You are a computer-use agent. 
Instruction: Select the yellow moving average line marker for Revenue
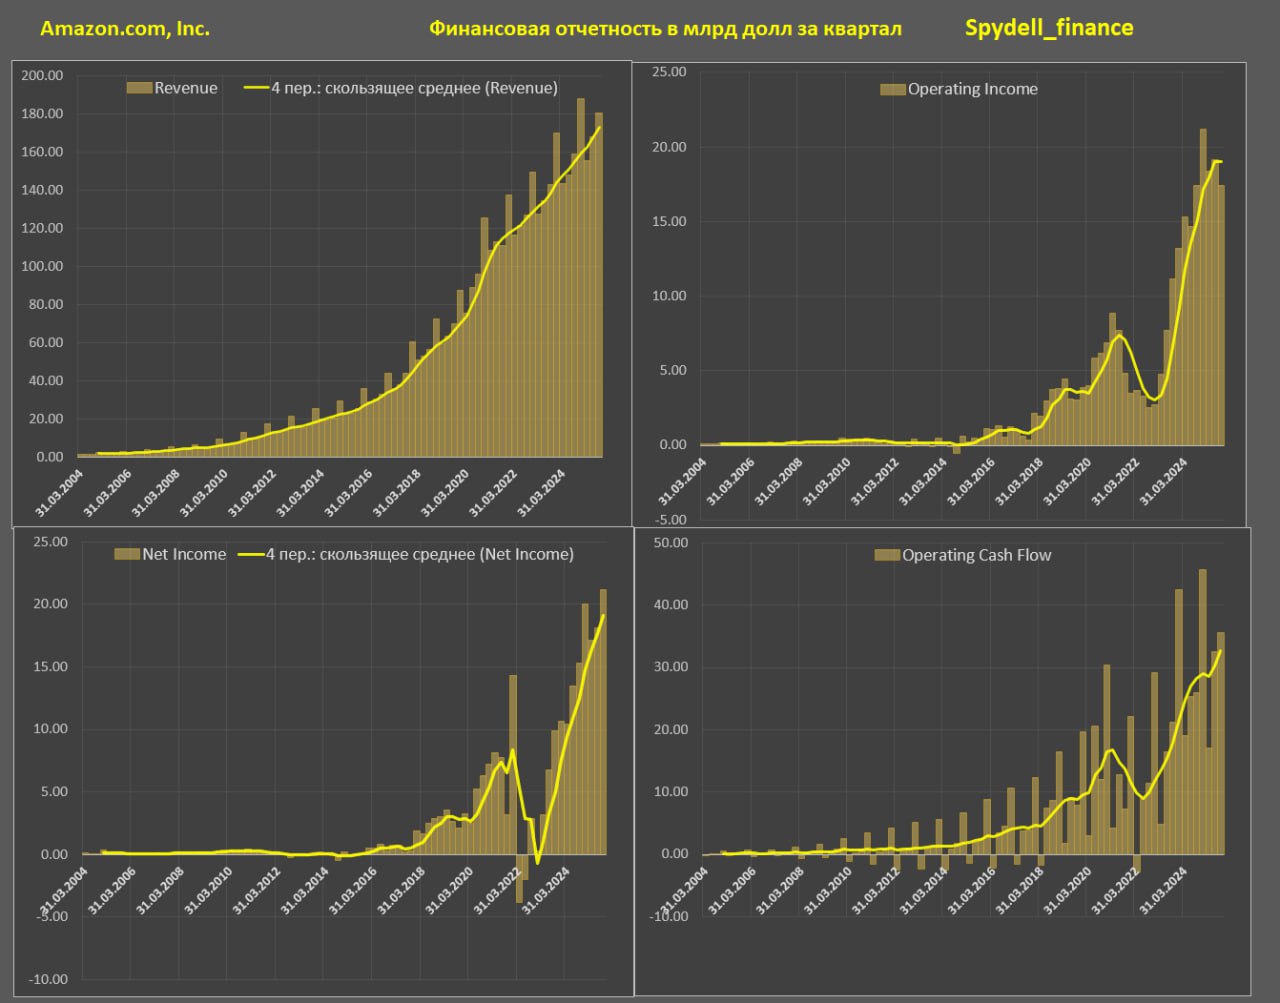[x=256, y=88]
